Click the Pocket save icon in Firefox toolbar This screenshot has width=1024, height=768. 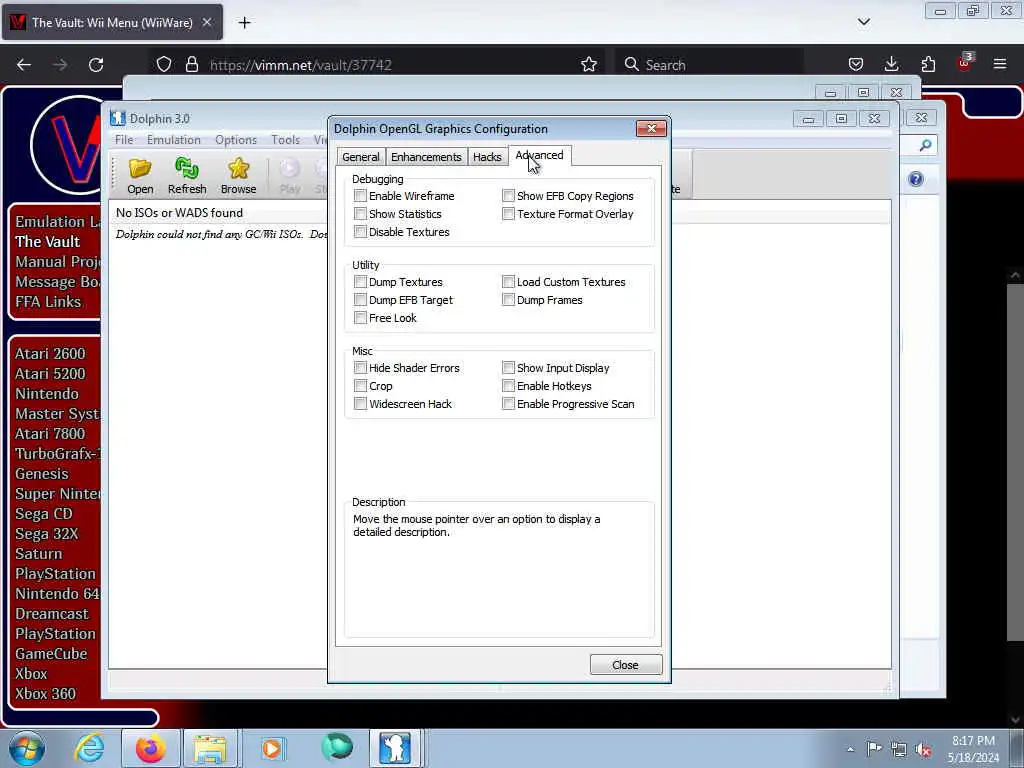click(x=856, y=64)
